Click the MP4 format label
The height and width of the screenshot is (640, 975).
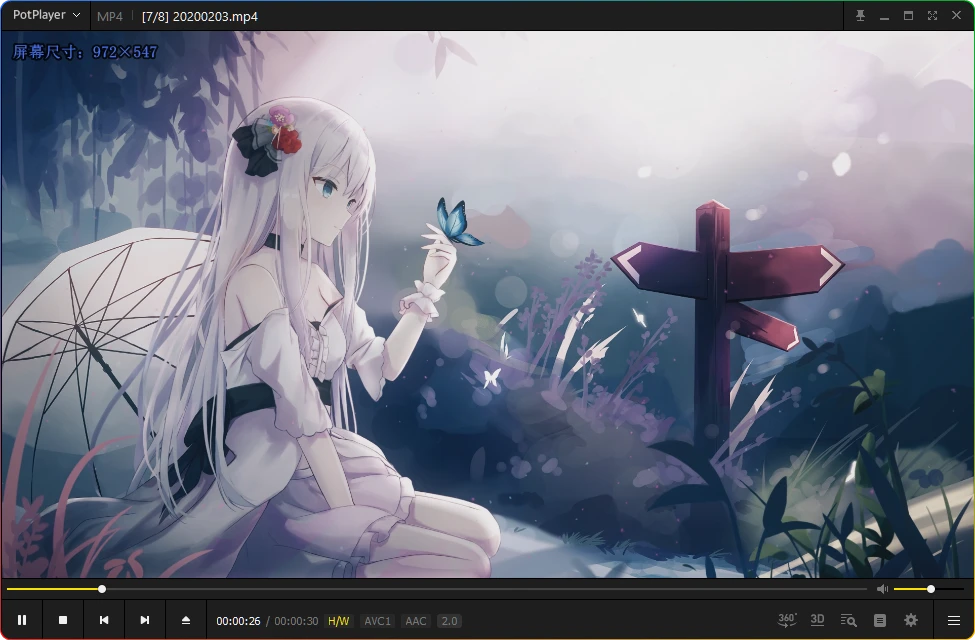tap(110, 17)
